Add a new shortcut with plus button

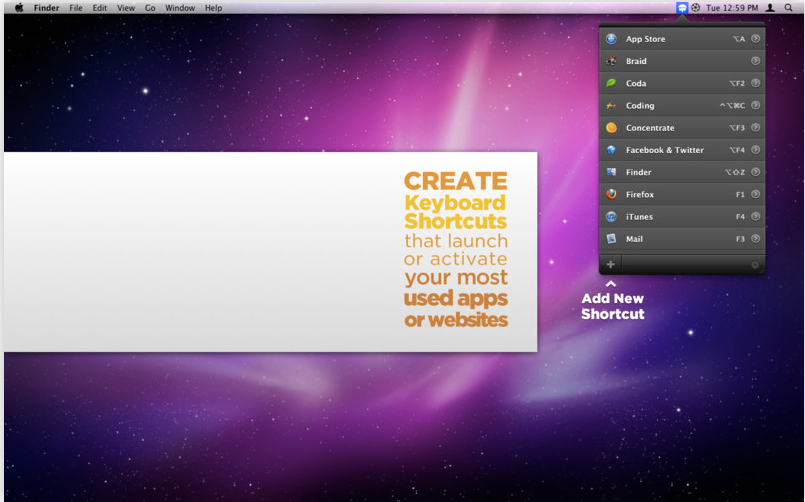[x=610, y=264]
